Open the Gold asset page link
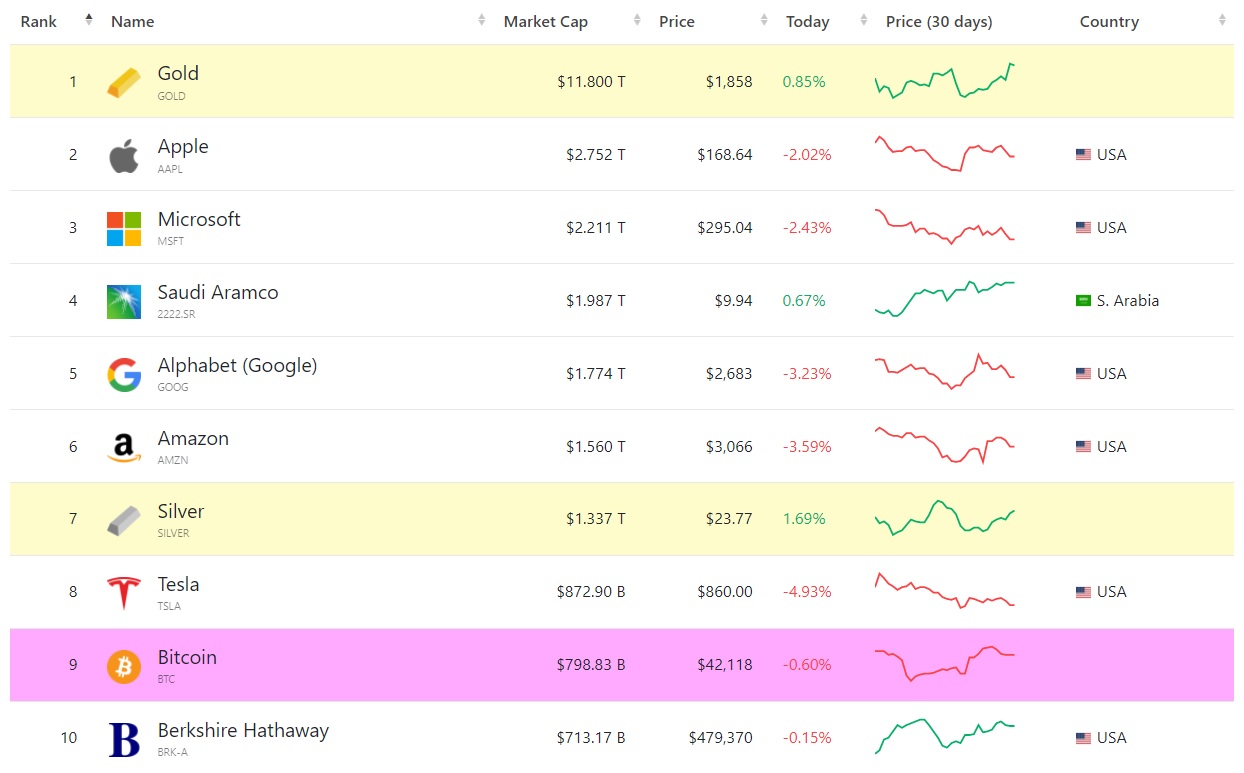 coord(178,73)
